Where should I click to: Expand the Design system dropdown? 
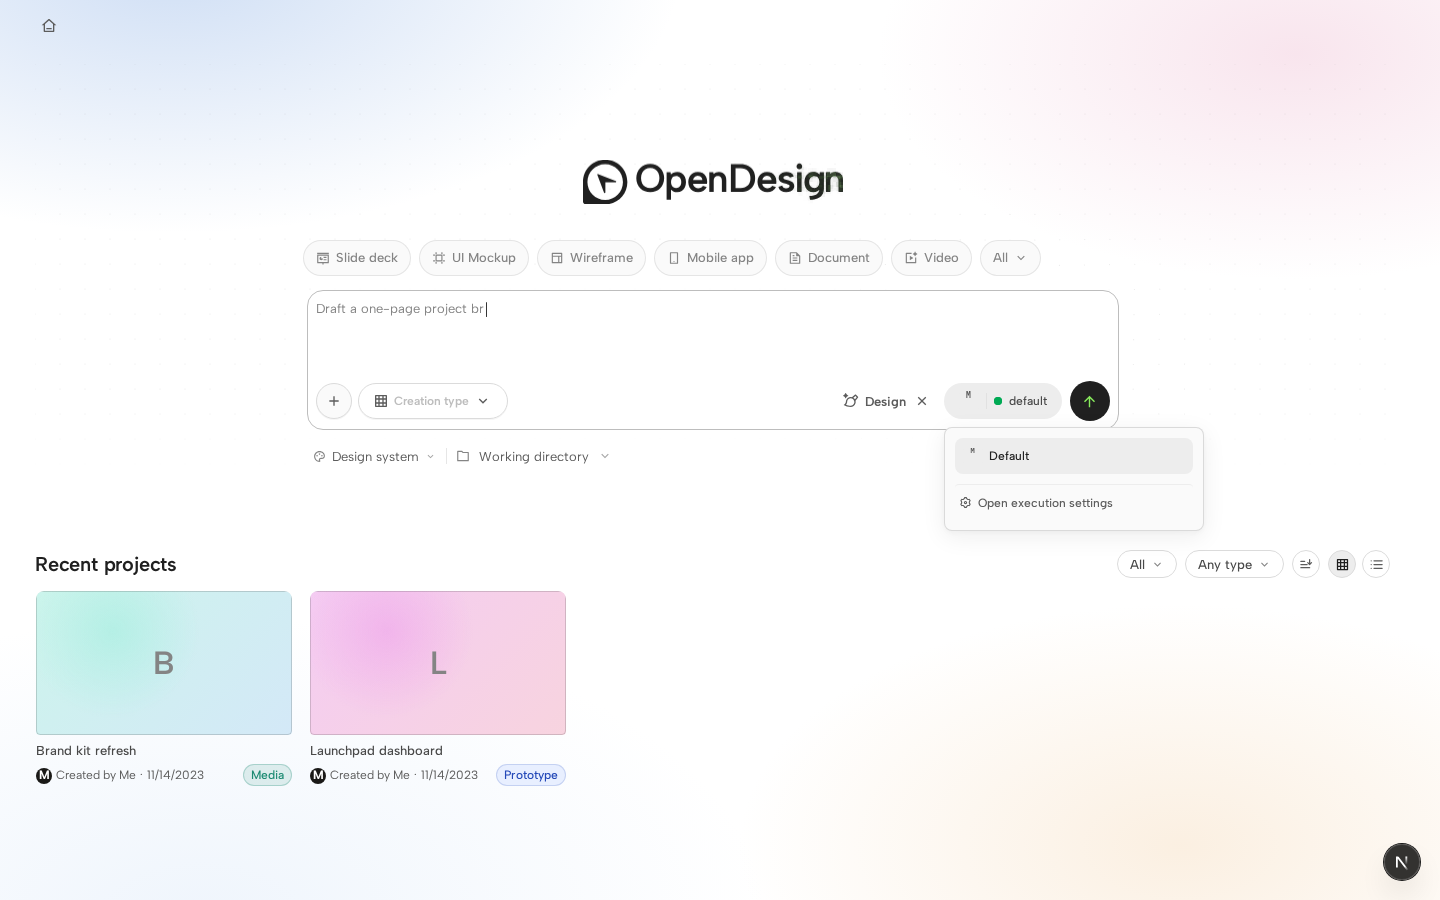pos(374,456)
